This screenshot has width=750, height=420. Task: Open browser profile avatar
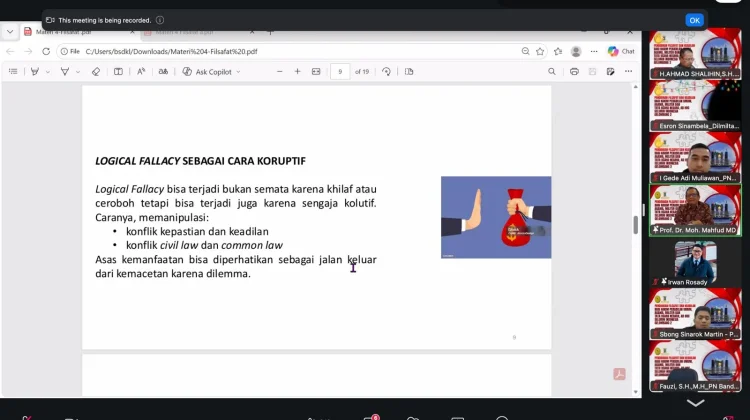click(576, 51)
